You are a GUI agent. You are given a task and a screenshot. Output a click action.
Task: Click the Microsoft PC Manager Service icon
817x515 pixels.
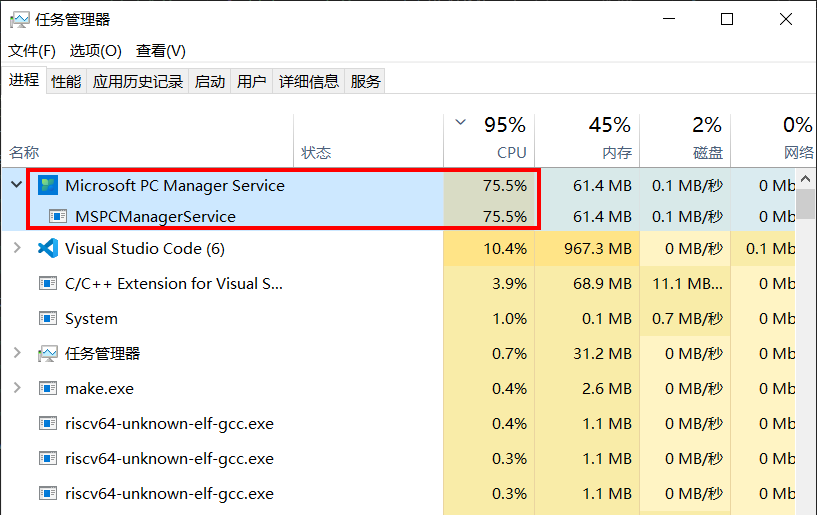coord(48,186)
